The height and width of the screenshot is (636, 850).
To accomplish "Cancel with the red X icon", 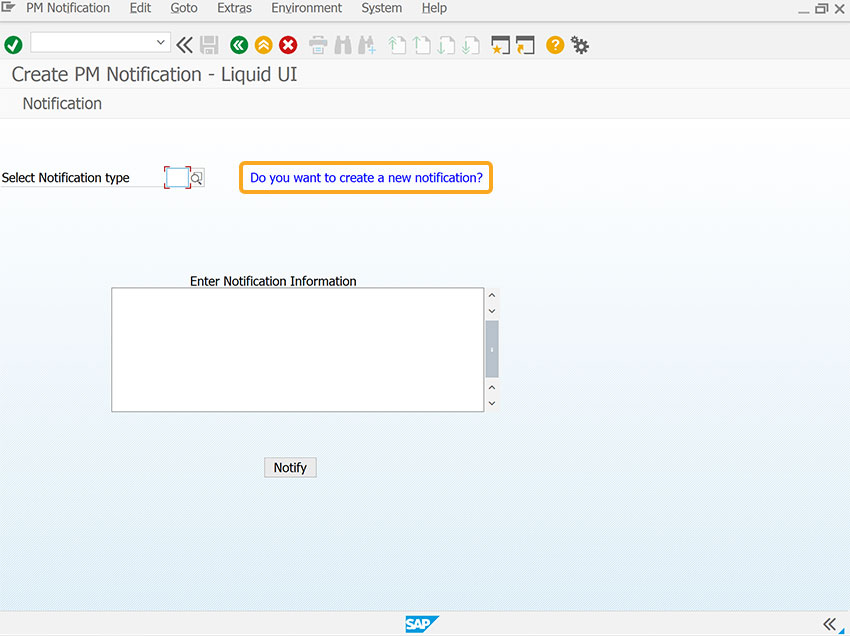I will 288,45.
